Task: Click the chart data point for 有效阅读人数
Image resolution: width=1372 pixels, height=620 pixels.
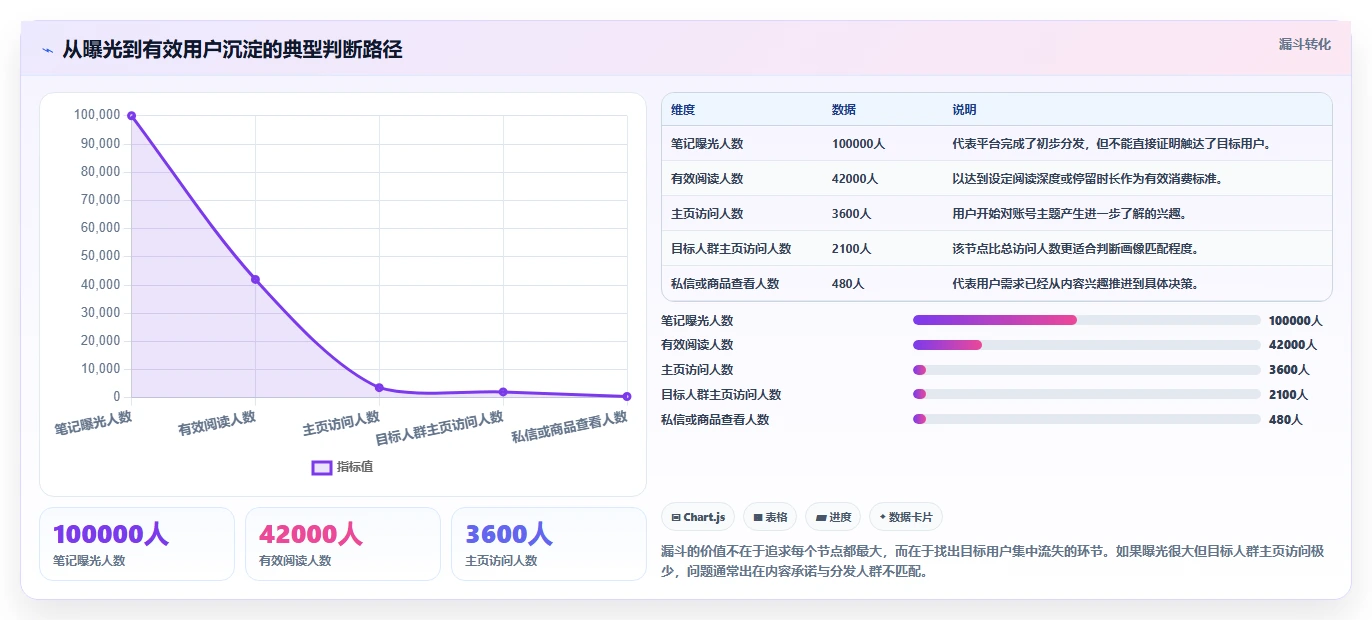Action: point(255,280)
